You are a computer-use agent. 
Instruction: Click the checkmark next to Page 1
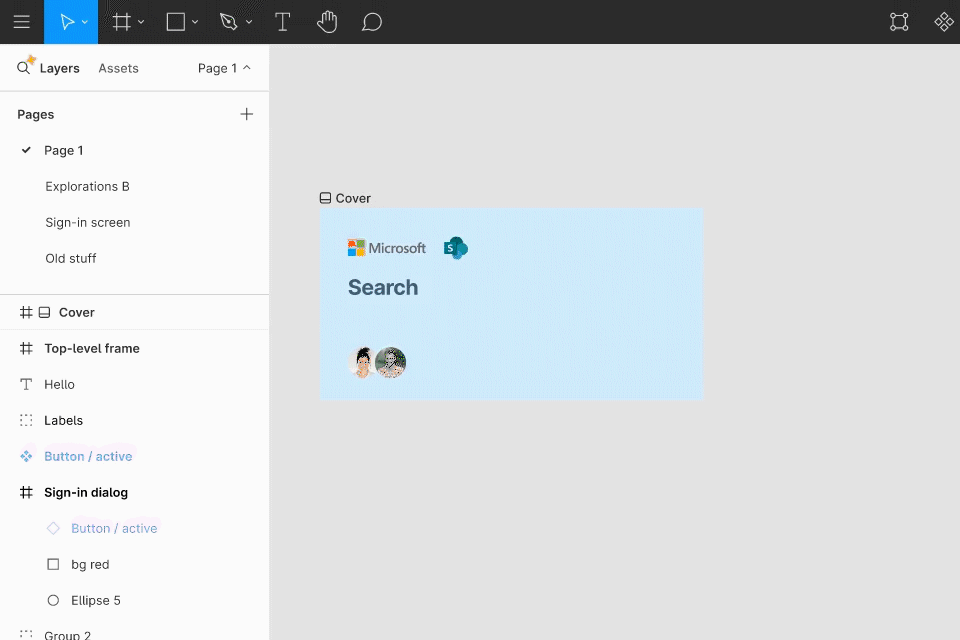(x=26, y=150)
